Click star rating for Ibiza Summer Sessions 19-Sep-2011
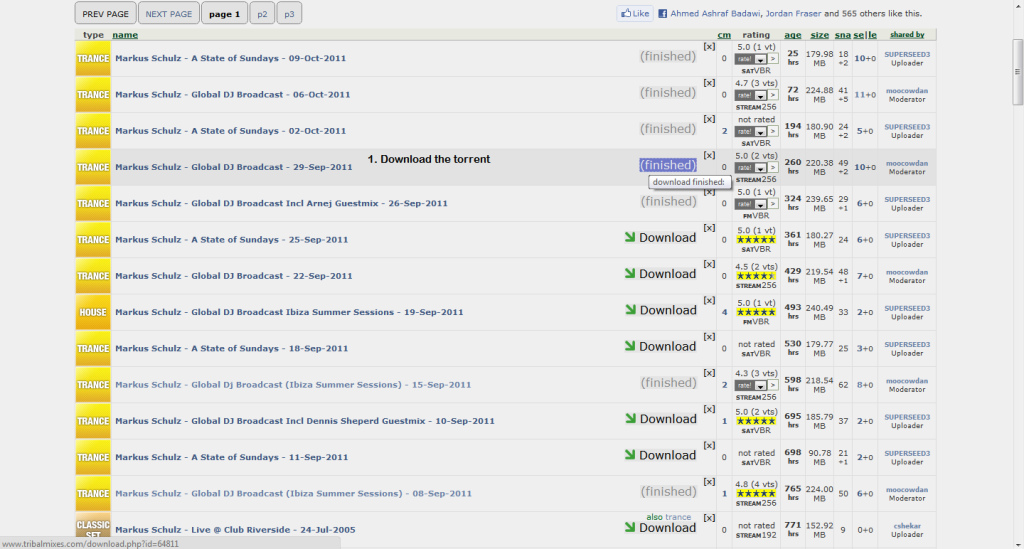Image resolution: width=1024 pixels, height=549 pixels. tap(756, 312)
